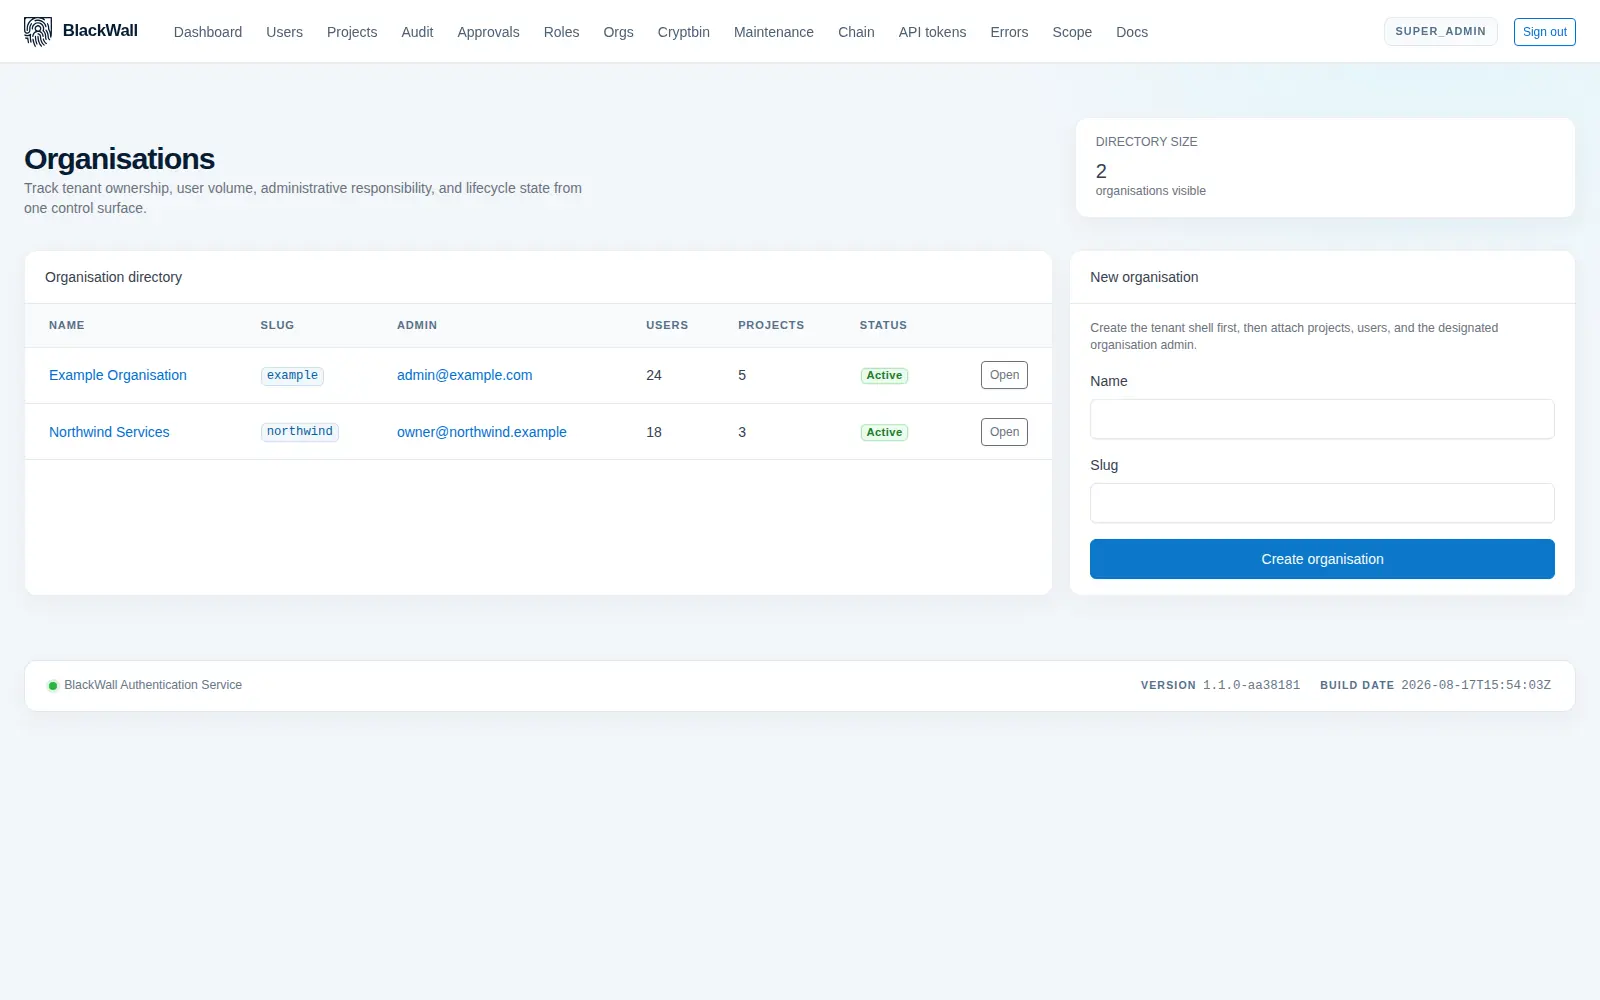
Task: Click projects count 5 for Example Organisation
Action: pos(742,375)
